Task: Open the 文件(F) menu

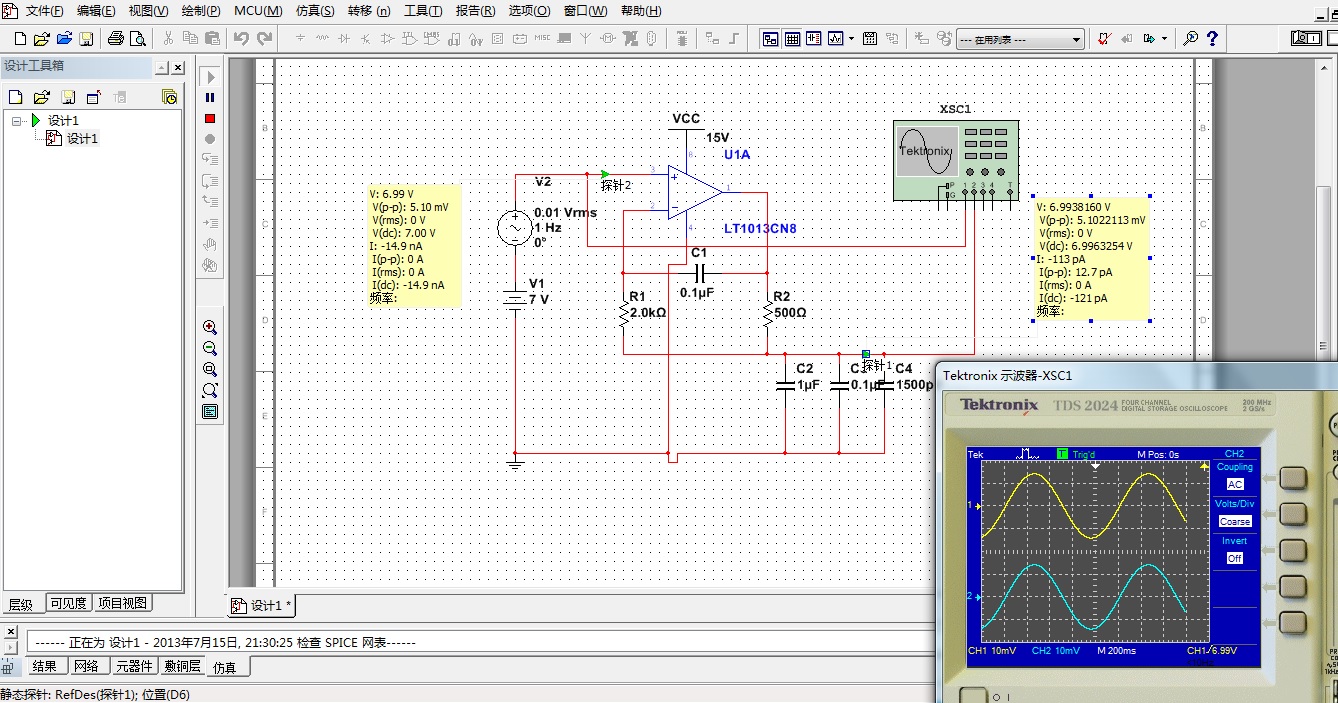Action: coord(45,11)
